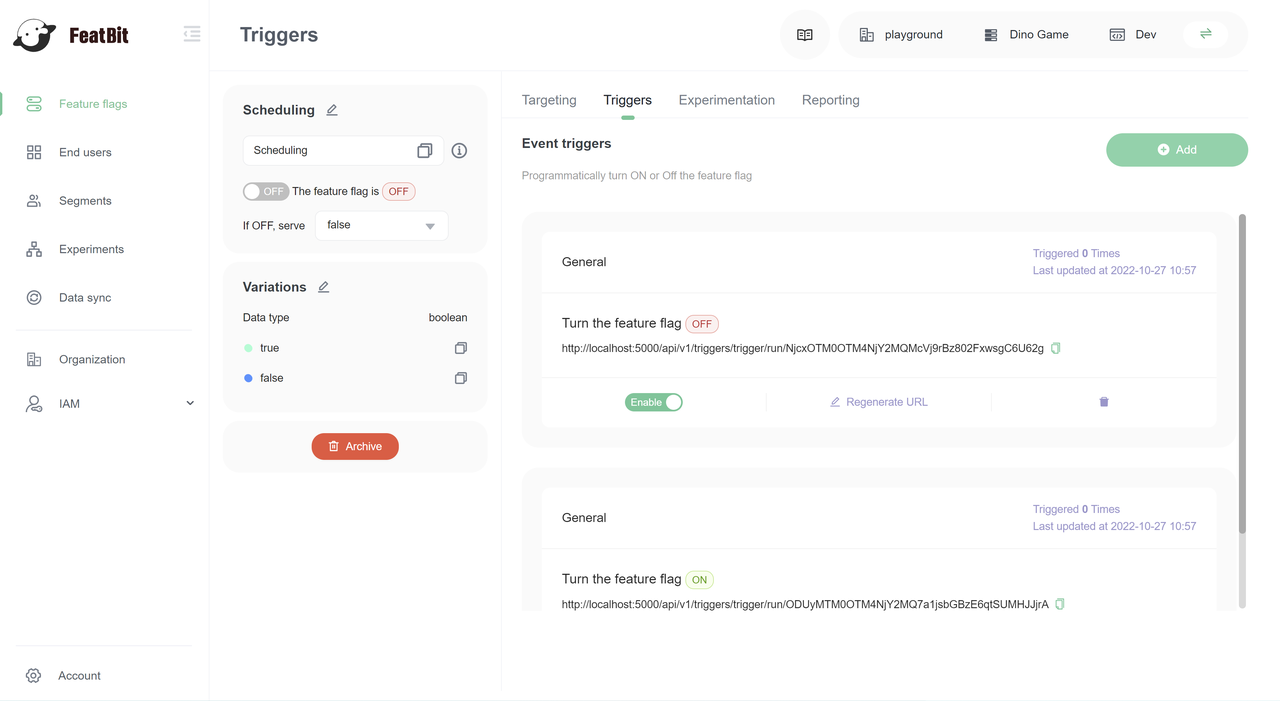Expand the IAM menu in the sidebar
Image resolution: width=1280 pixels, height=701 pixels.
[x=70, y=403]
